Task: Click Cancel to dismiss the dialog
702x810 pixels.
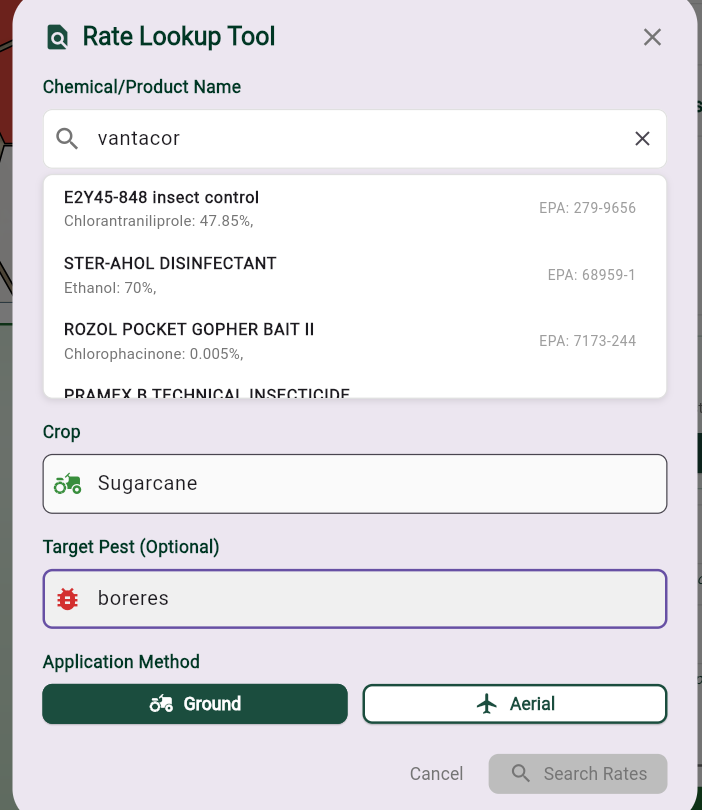Action: [436, 773]
